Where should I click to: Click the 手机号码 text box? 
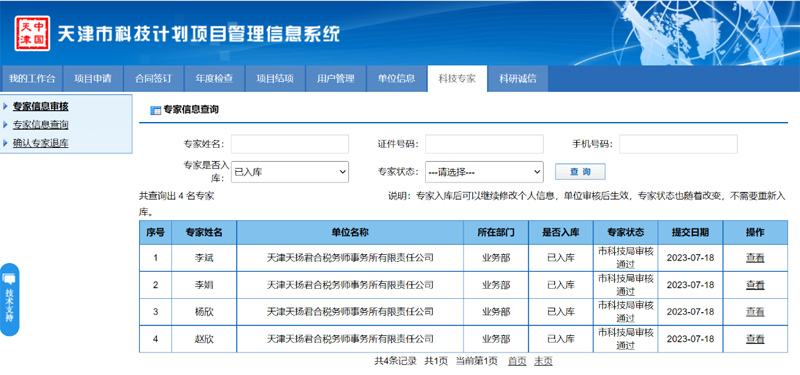tap(679, 144)
